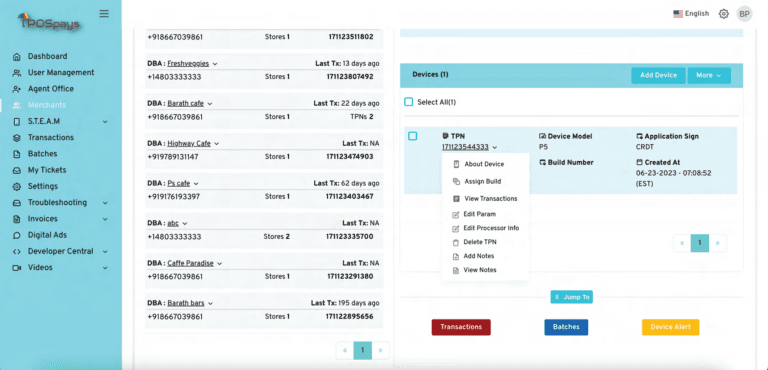Click the Dashboard home icon

[x=17, y=56]
